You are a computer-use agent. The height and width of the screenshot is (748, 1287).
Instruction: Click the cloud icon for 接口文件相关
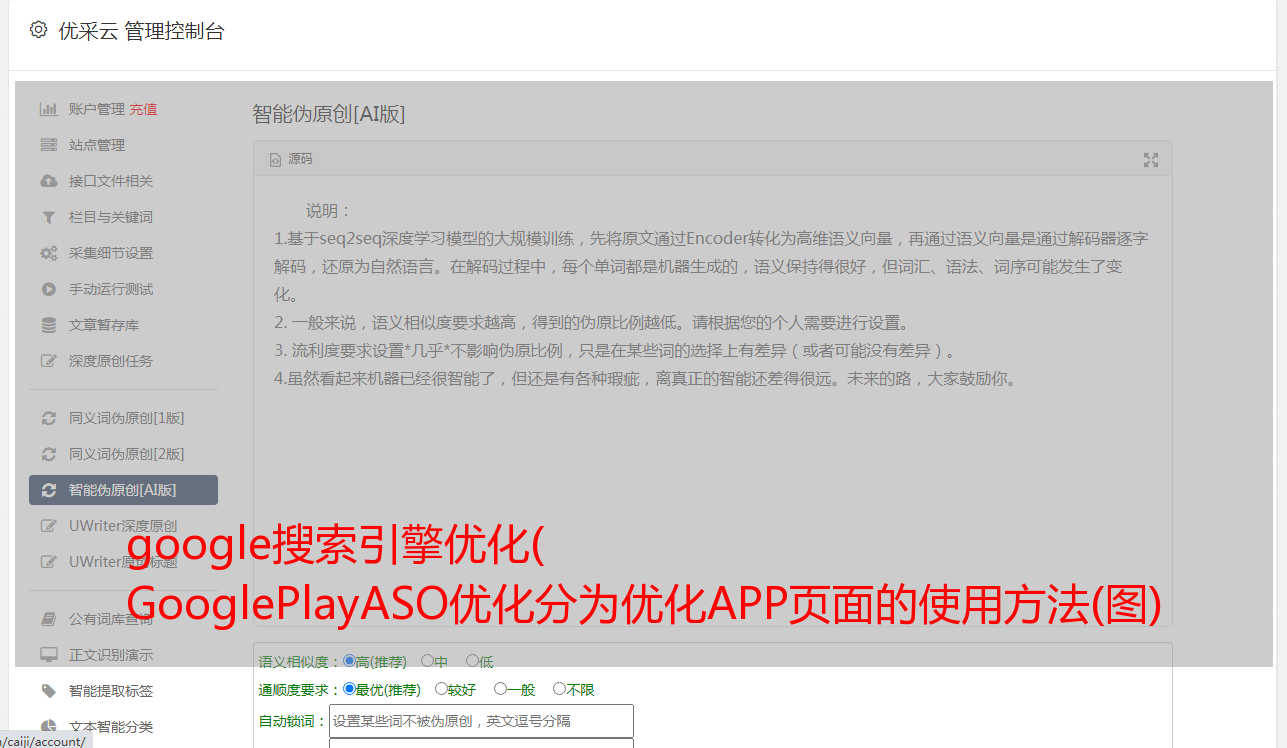48,181
